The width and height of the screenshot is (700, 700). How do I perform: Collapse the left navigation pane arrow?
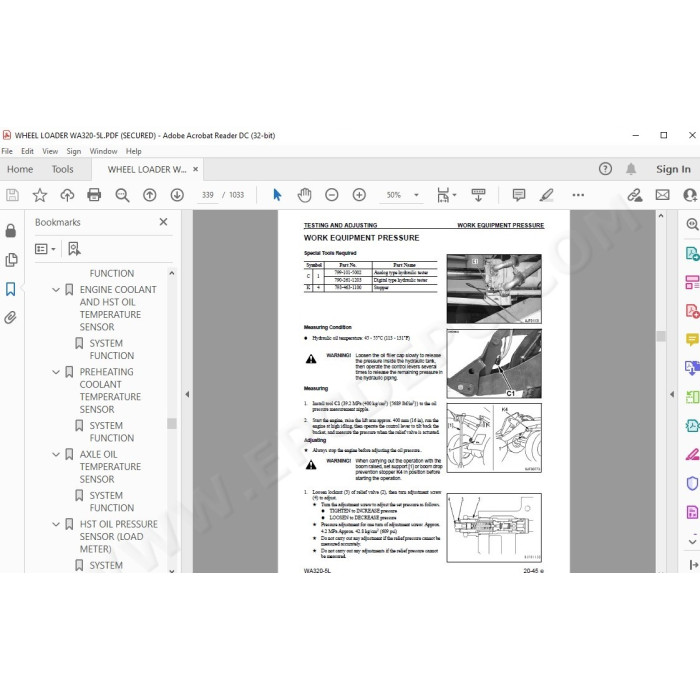pyautogui.click(x=188, y=394)
